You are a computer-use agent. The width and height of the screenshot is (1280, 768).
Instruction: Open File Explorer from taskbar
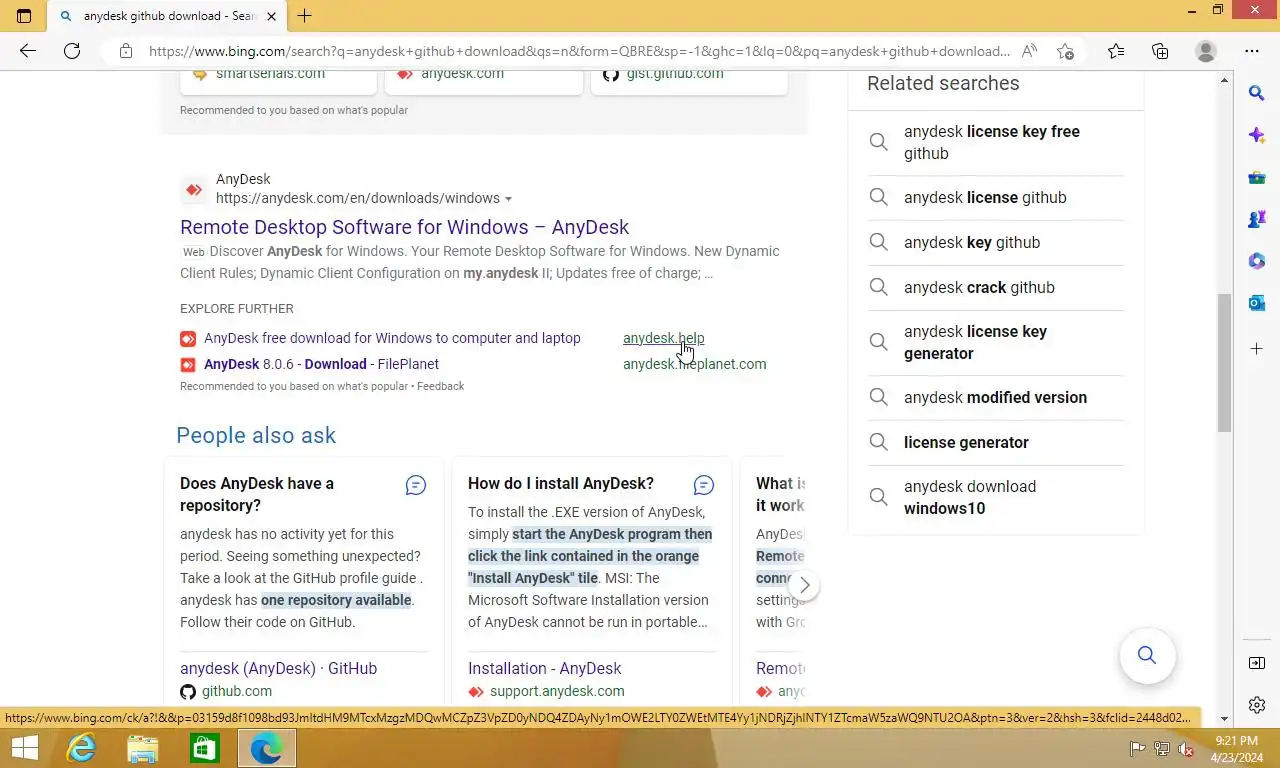click(x=143, y=748)
